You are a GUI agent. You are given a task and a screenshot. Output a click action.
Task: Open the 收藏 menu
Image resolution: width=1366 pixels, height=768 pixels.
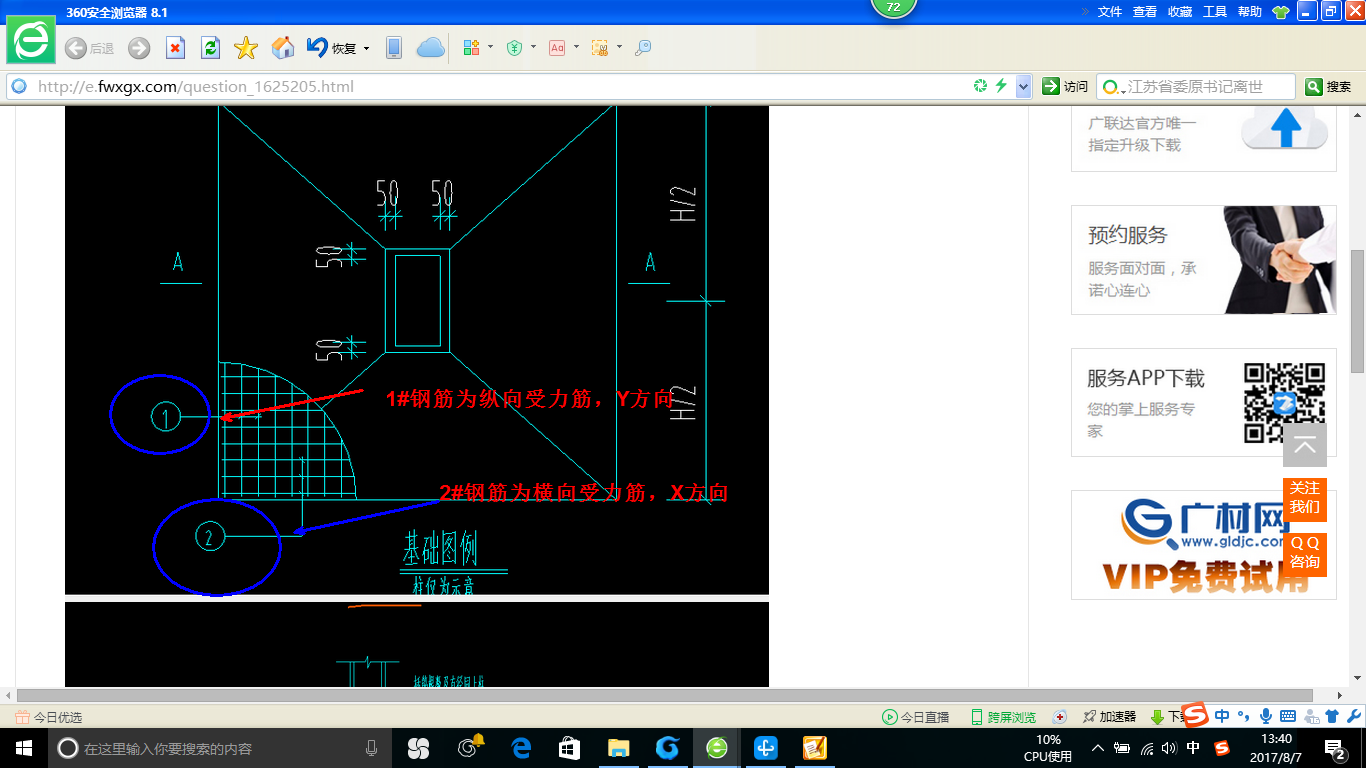1180,12
